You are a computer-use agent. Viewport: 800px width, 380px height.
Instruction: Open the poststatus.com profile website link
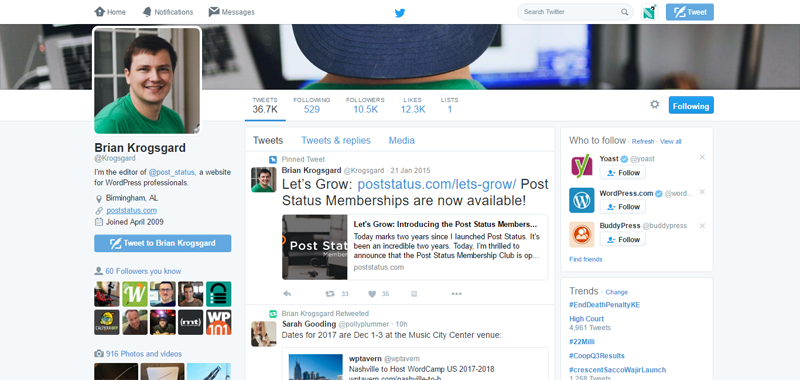pos(131,210)
